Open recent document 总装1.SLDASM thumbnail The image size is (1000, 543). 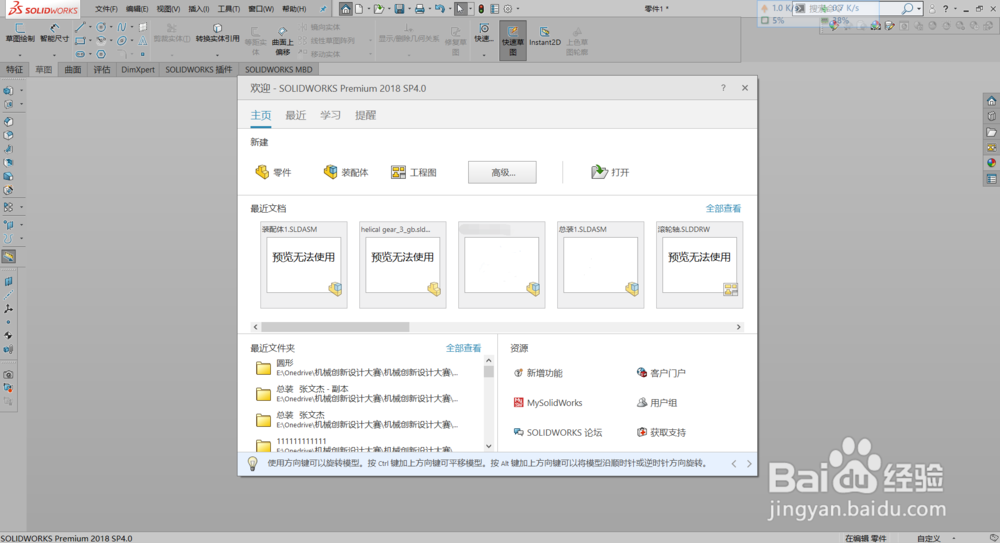click(x=600, y=265)
